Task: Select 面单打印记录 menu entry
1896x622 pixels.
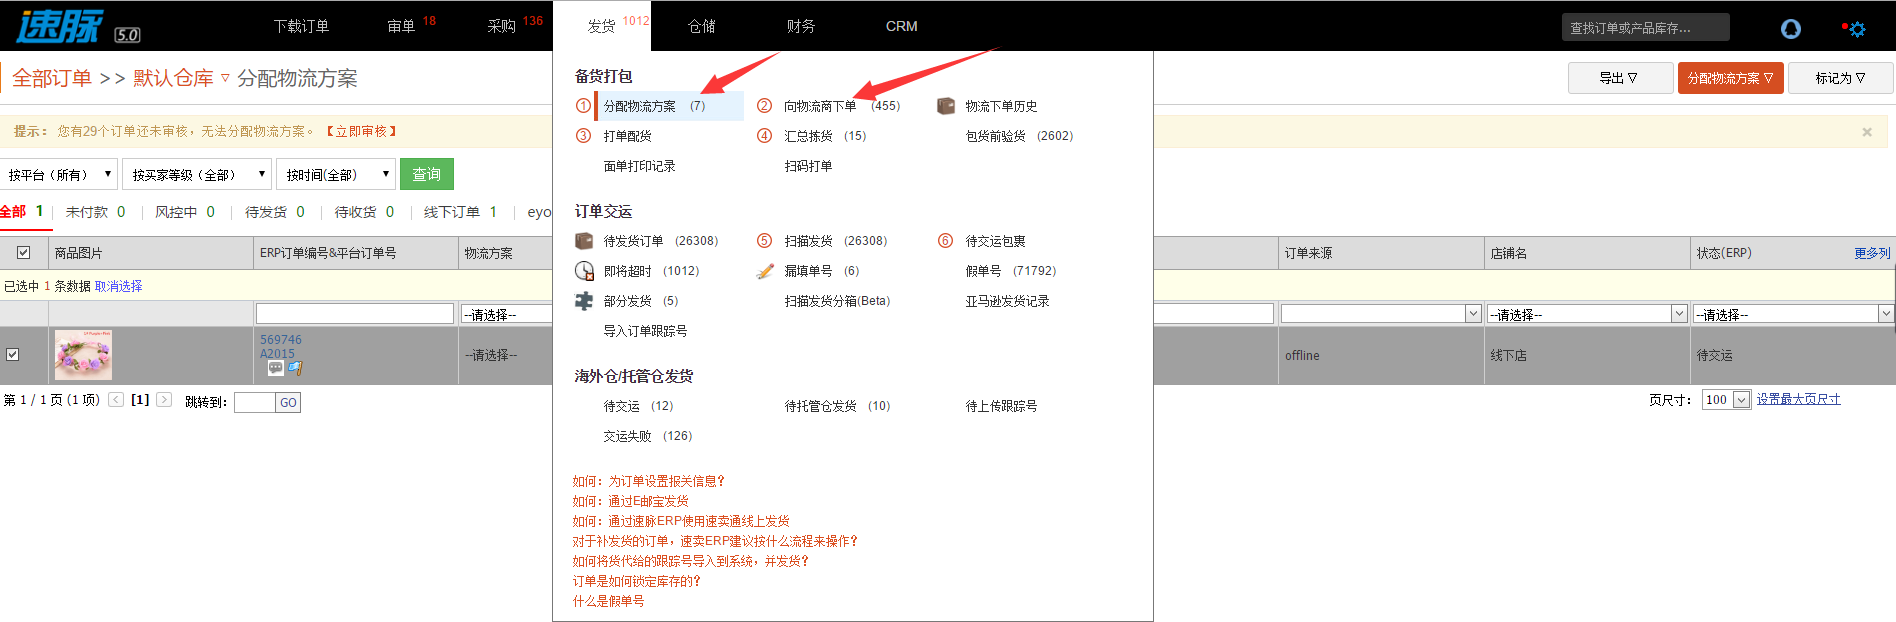Action: tap(639, 166)
